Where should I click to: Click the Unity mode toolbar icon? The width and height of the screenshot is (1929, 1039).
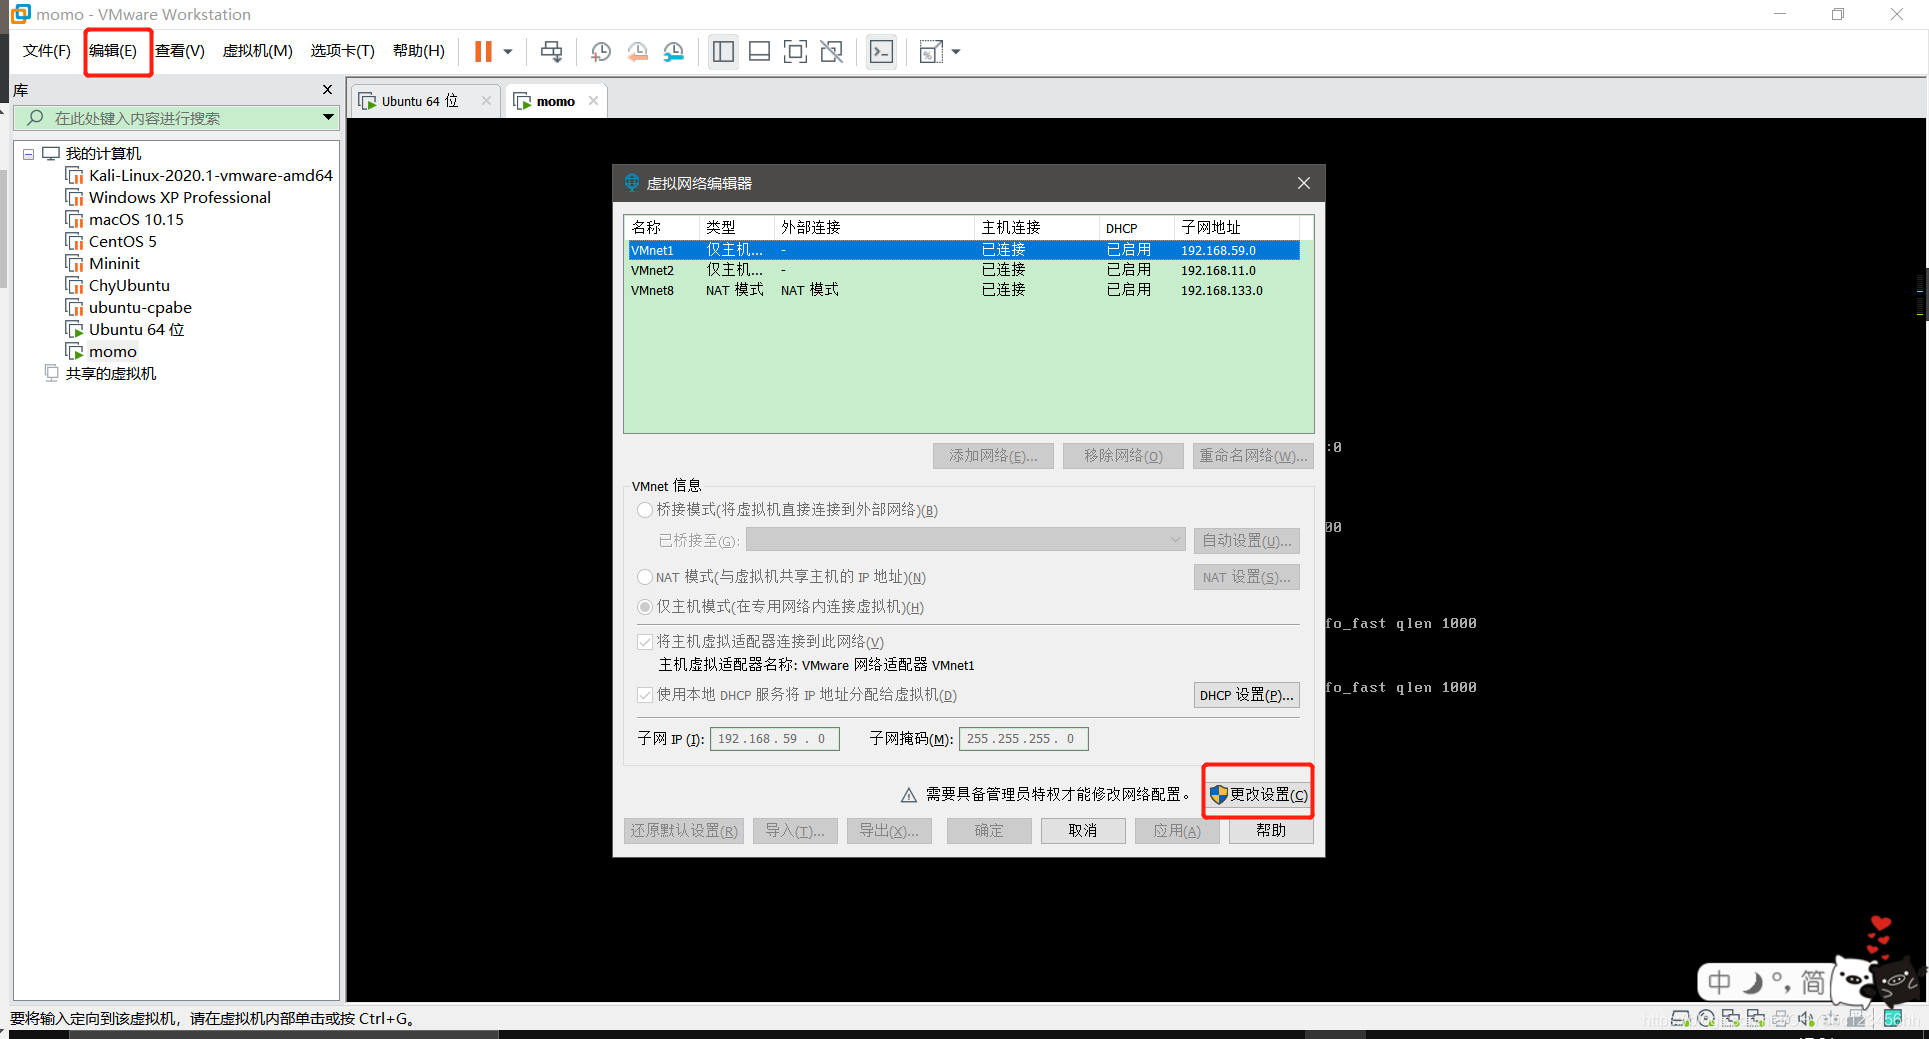[832, 52]
